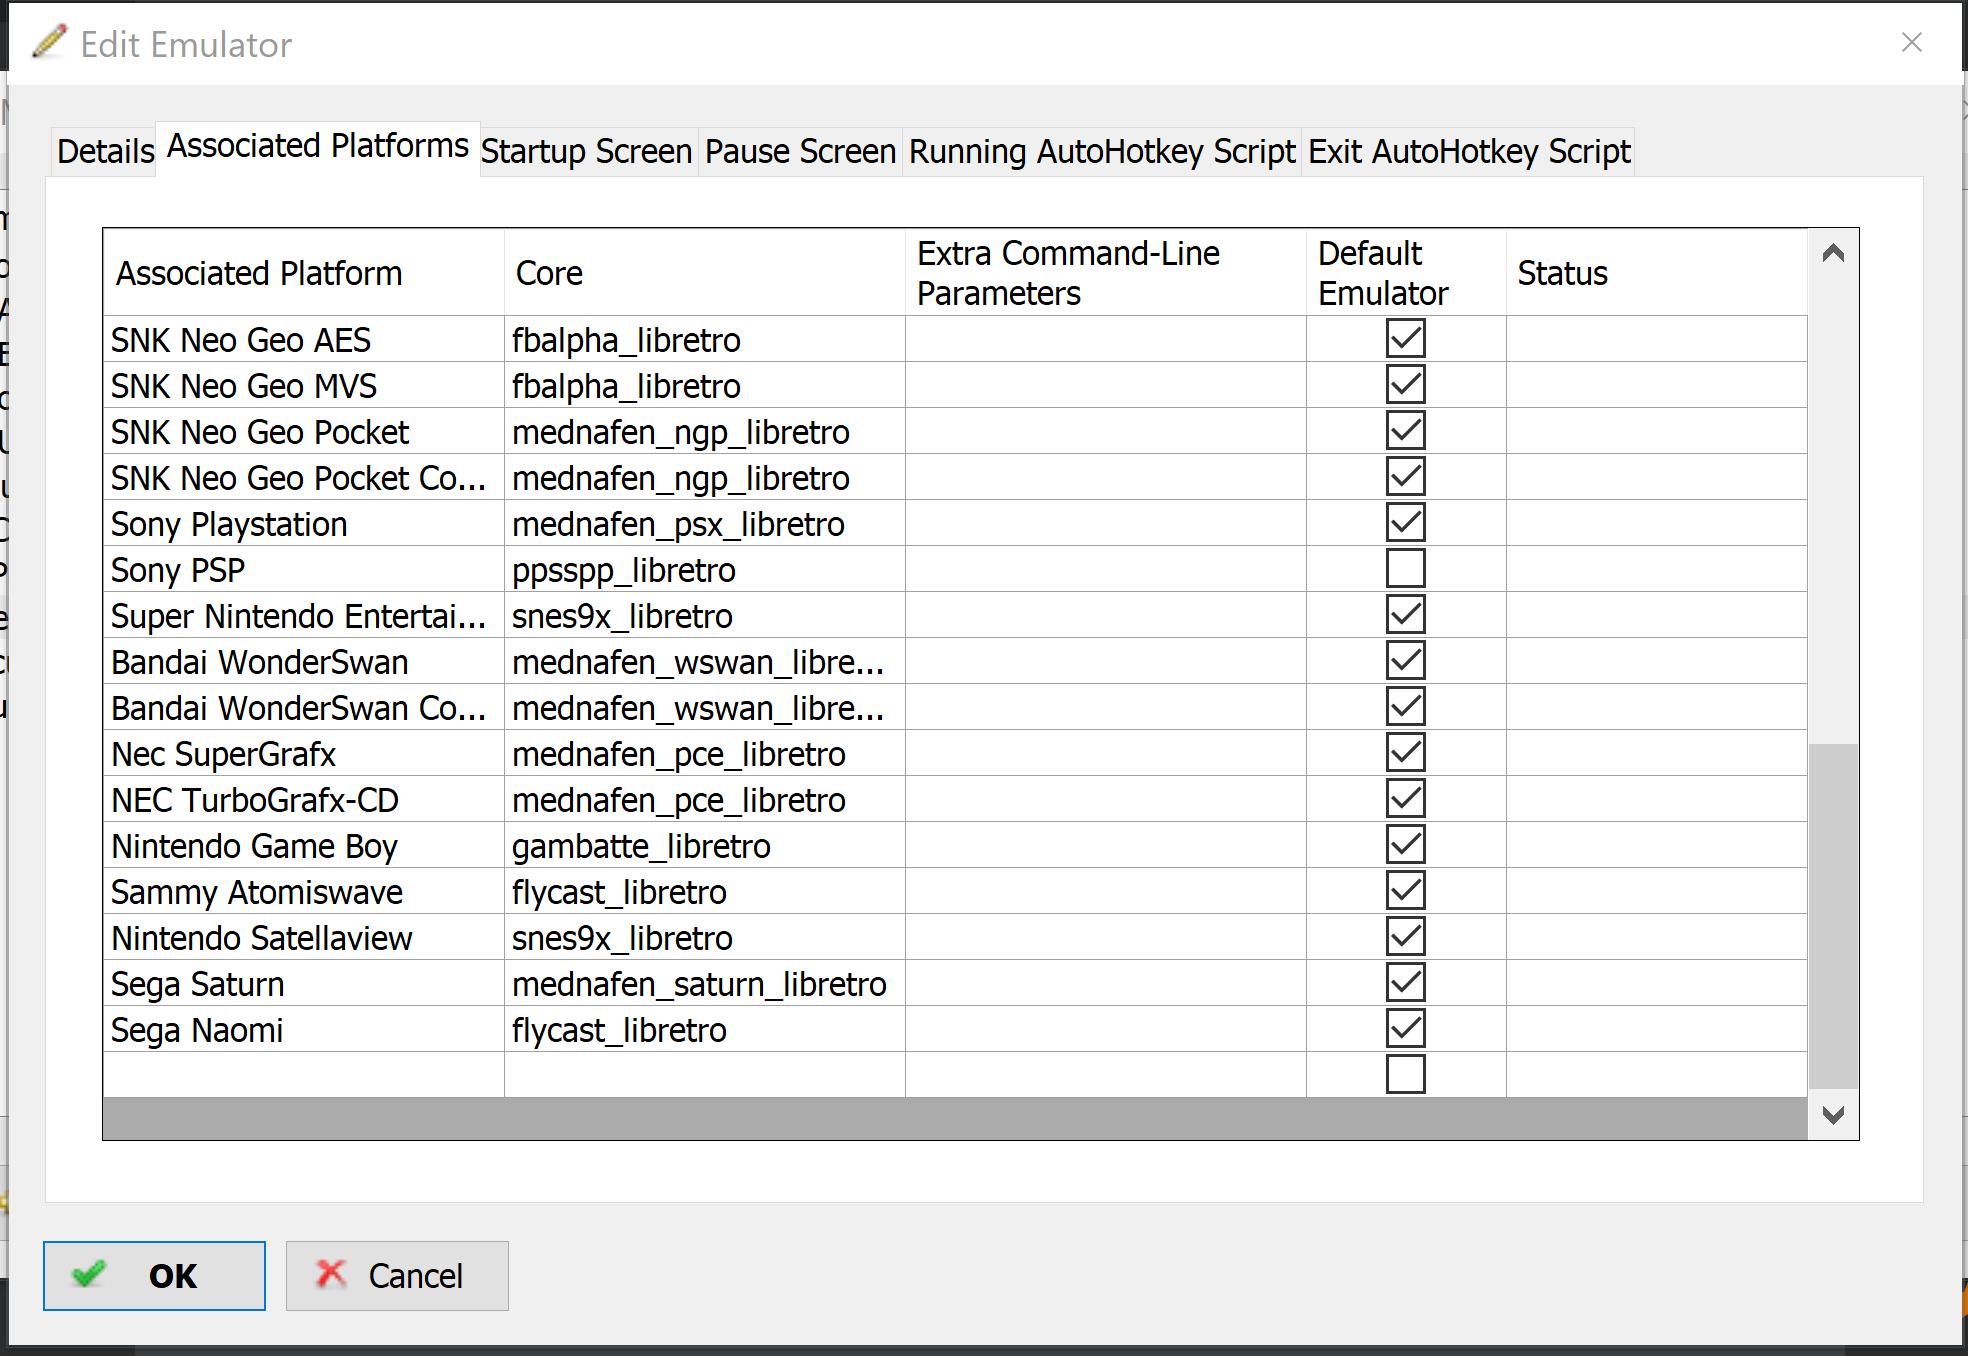Viewport: 1968px width, 1356px height.
Task: Click extra parameters cell for Sony PSP
Action: [1106, 570]
